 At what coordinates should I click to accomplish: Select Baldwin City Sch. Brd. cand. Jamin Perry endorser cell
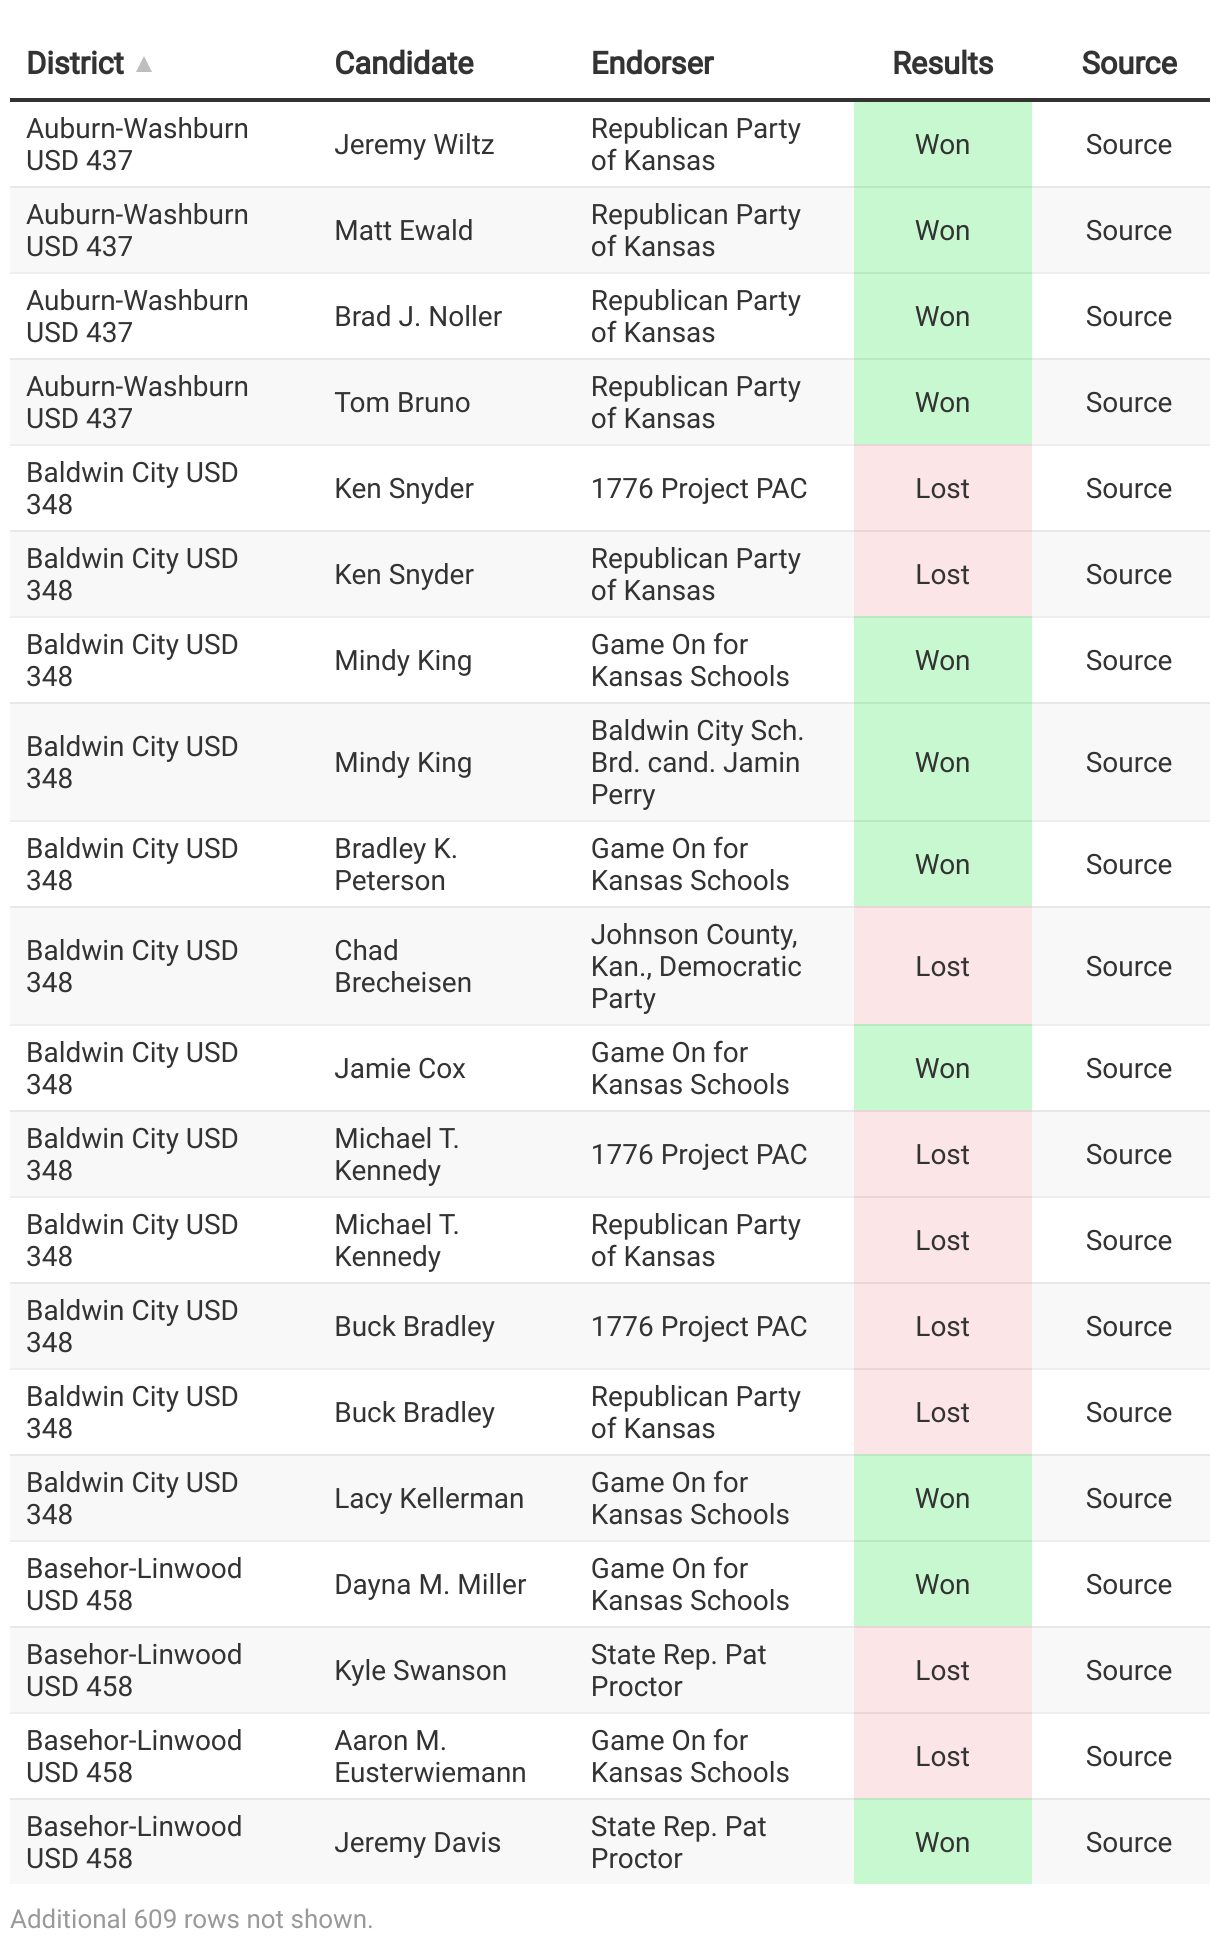click(697, 762)
